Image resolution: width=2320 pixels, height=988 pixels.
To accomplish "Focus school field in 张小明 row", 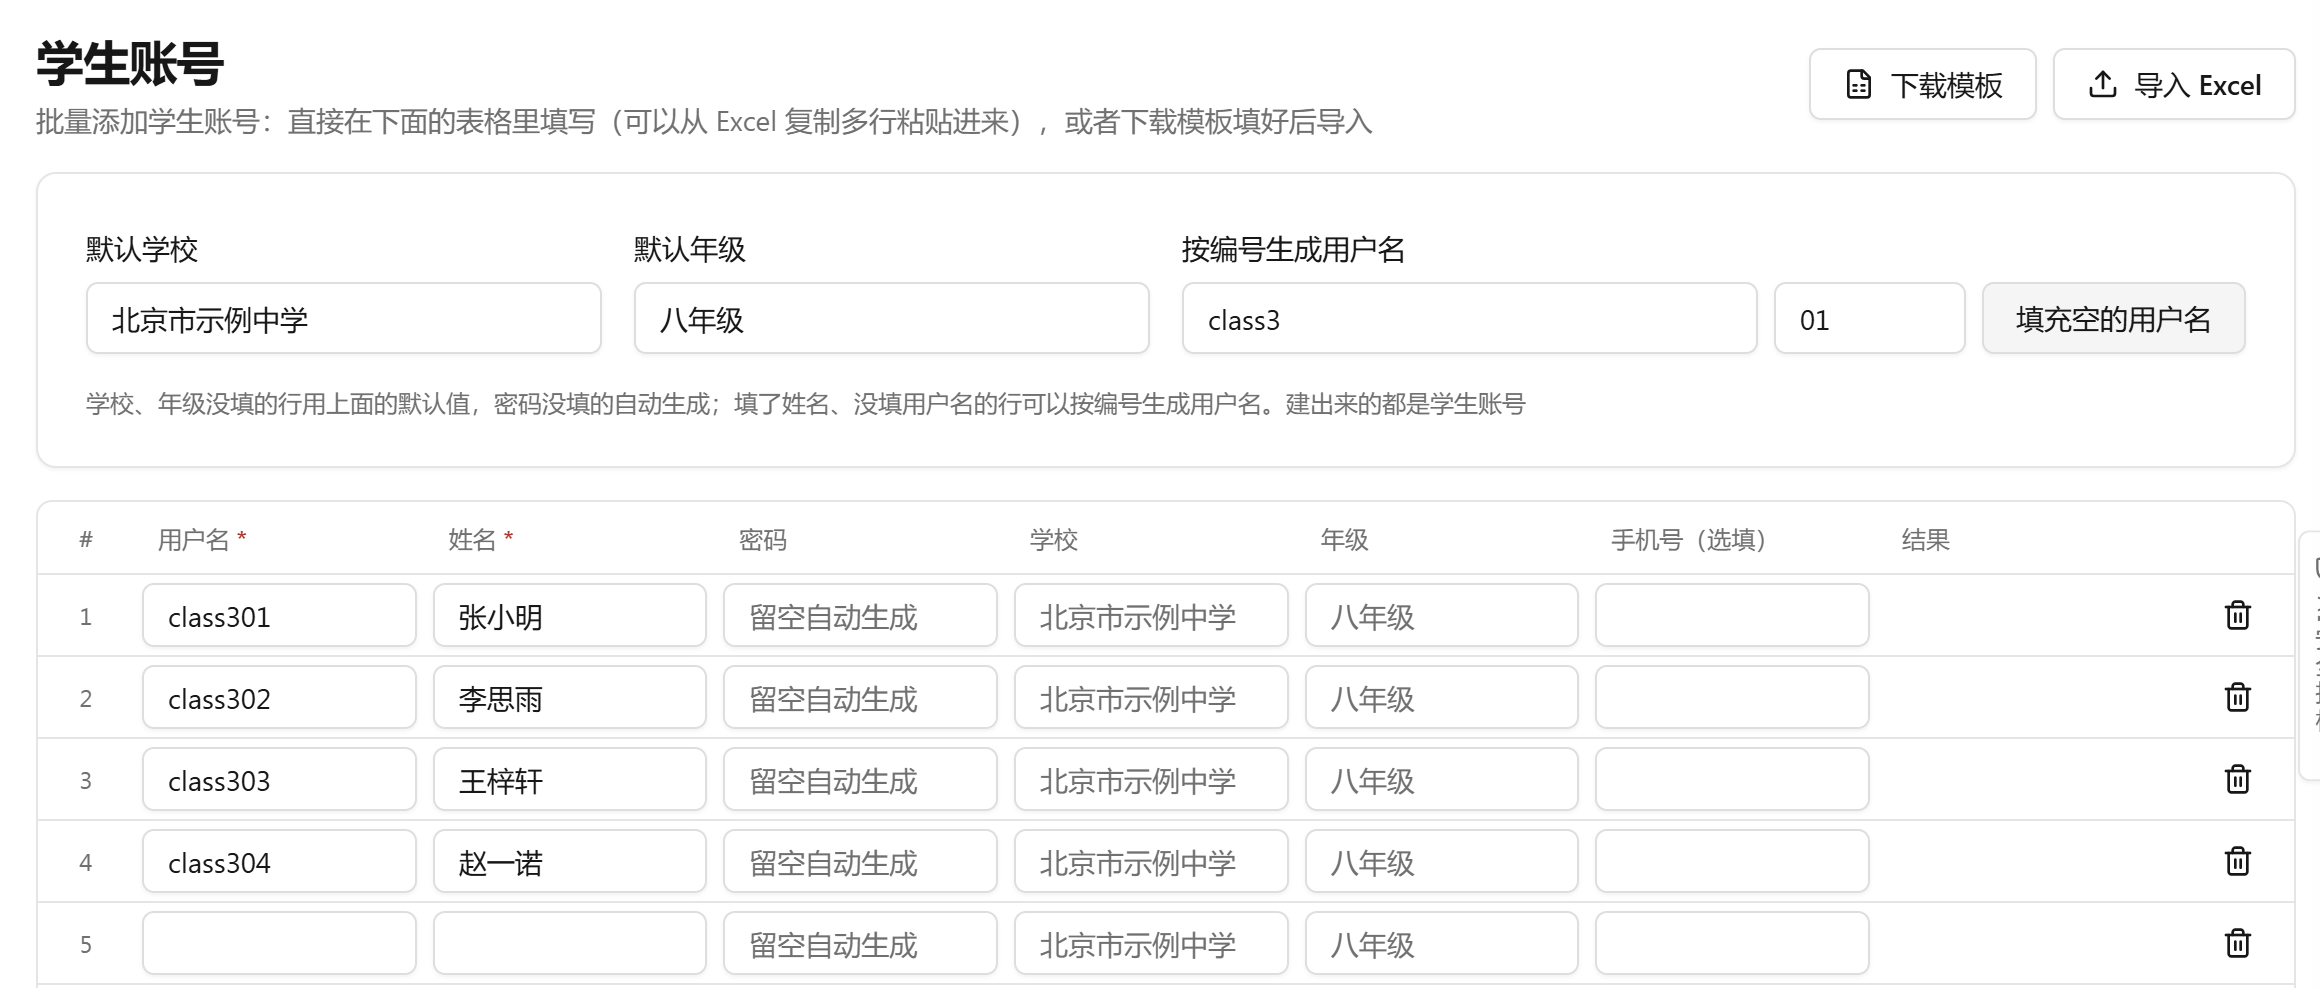I will (1151, 615).
